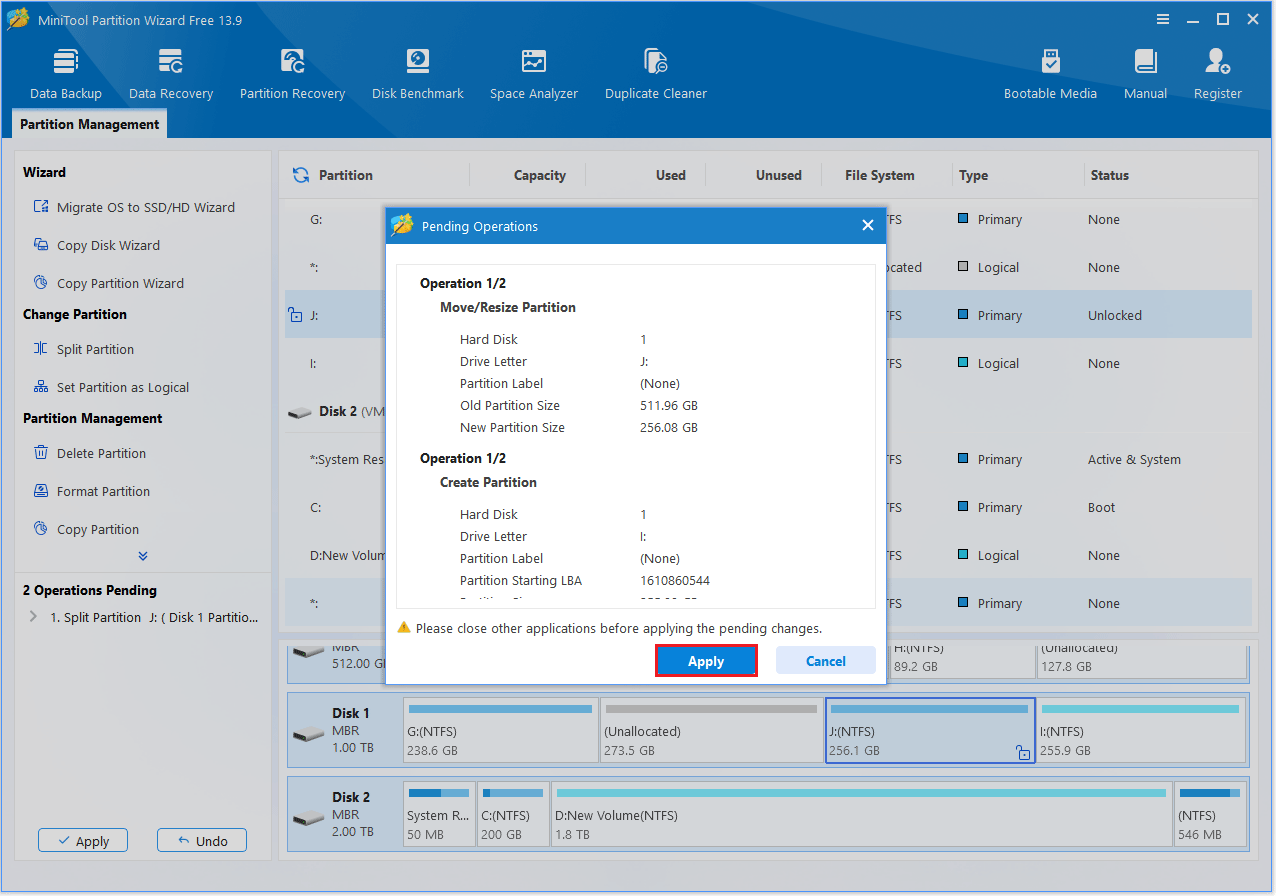Click the Format Partition icon
This screenshot has width=1276, height=896.
[x=41, y=491]
